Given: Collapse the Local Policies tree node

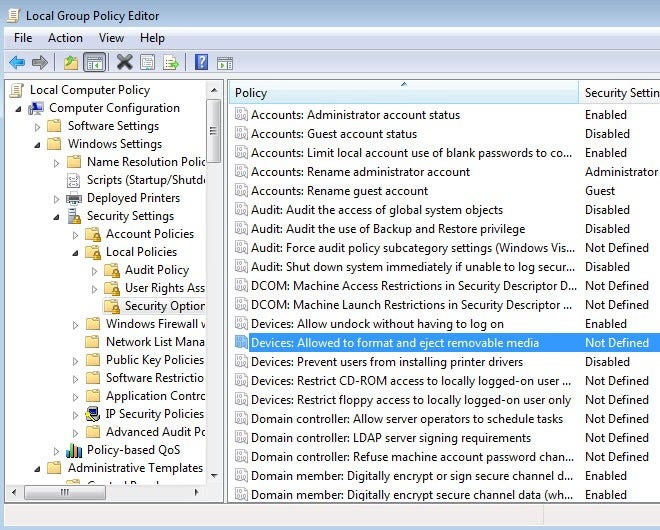Looking at the screenshot, I should 75,253.
